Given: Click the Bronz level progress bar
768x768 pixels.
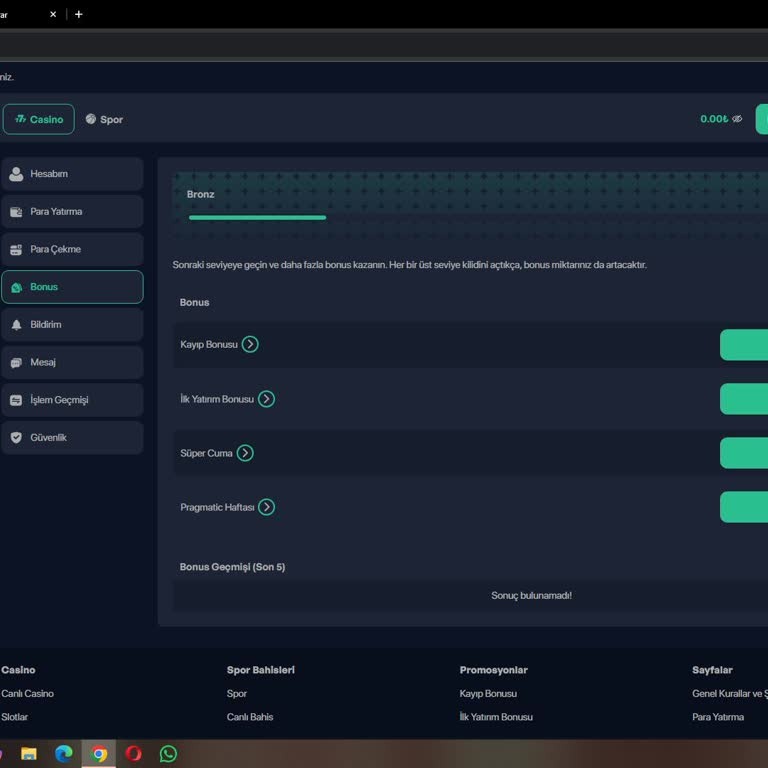Looking at the screenshot, I should pyautogui.click(x=257, y=217).
